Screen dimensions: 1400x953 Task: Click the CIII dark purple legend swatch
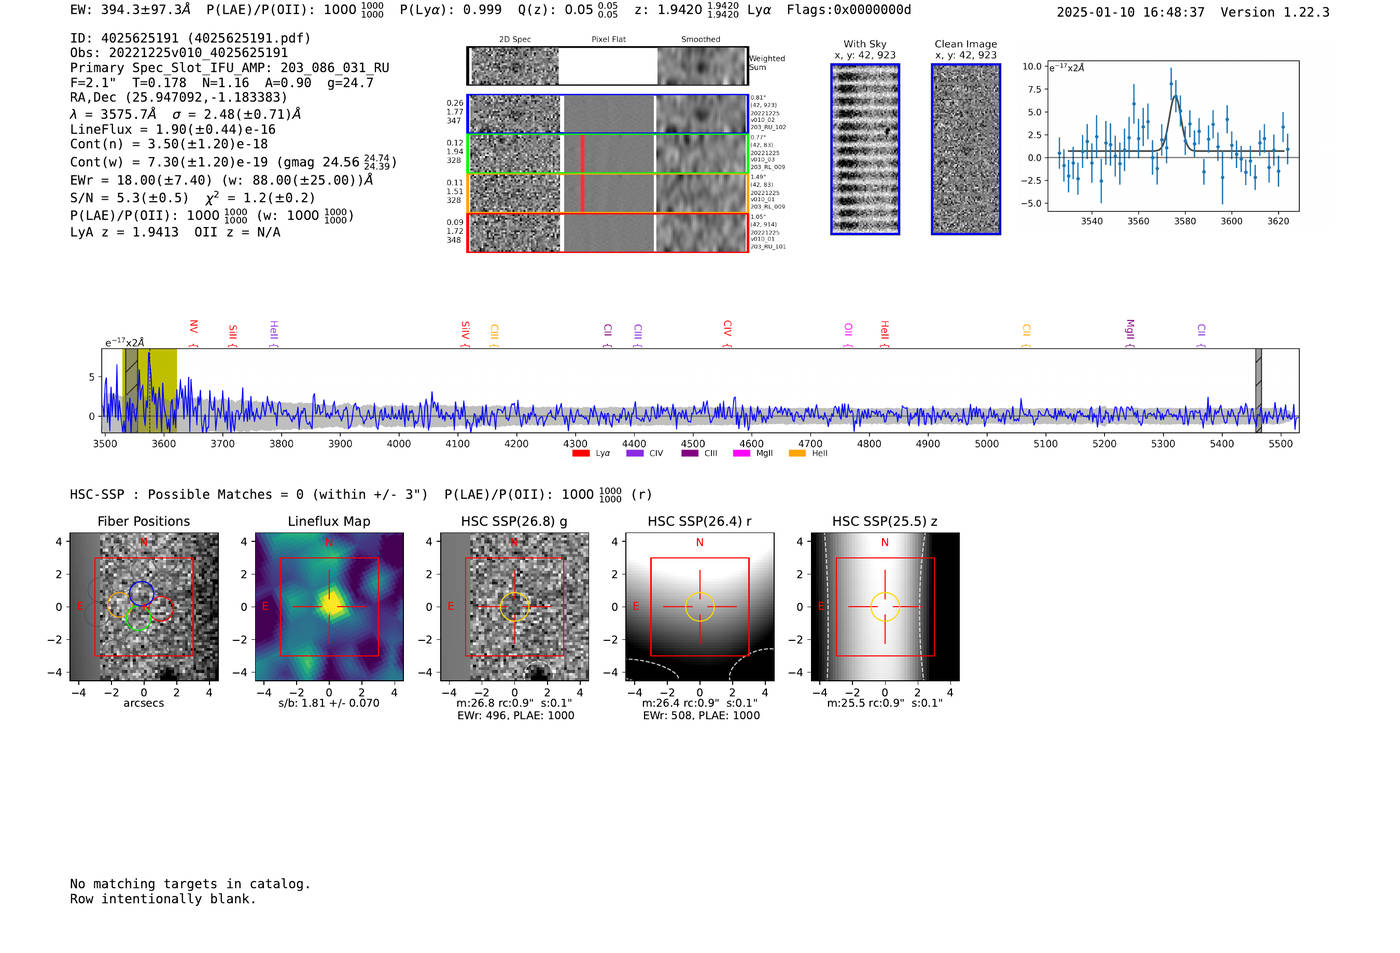coord(690,453)
